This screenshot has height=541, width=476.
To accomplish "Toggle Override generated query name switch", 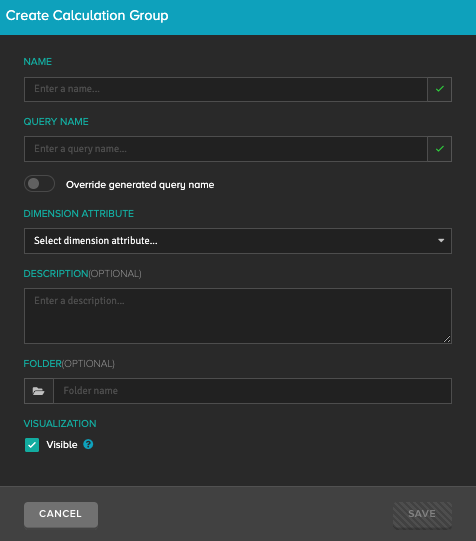I will pos(39,184).
